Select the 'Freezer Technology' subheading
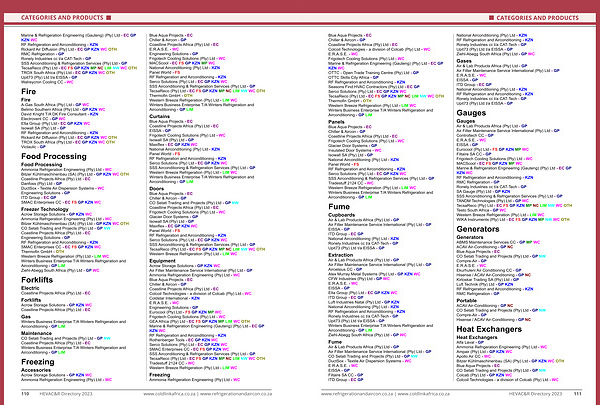Viewport: 600px width, 405px height. click(x=45, y=209)
